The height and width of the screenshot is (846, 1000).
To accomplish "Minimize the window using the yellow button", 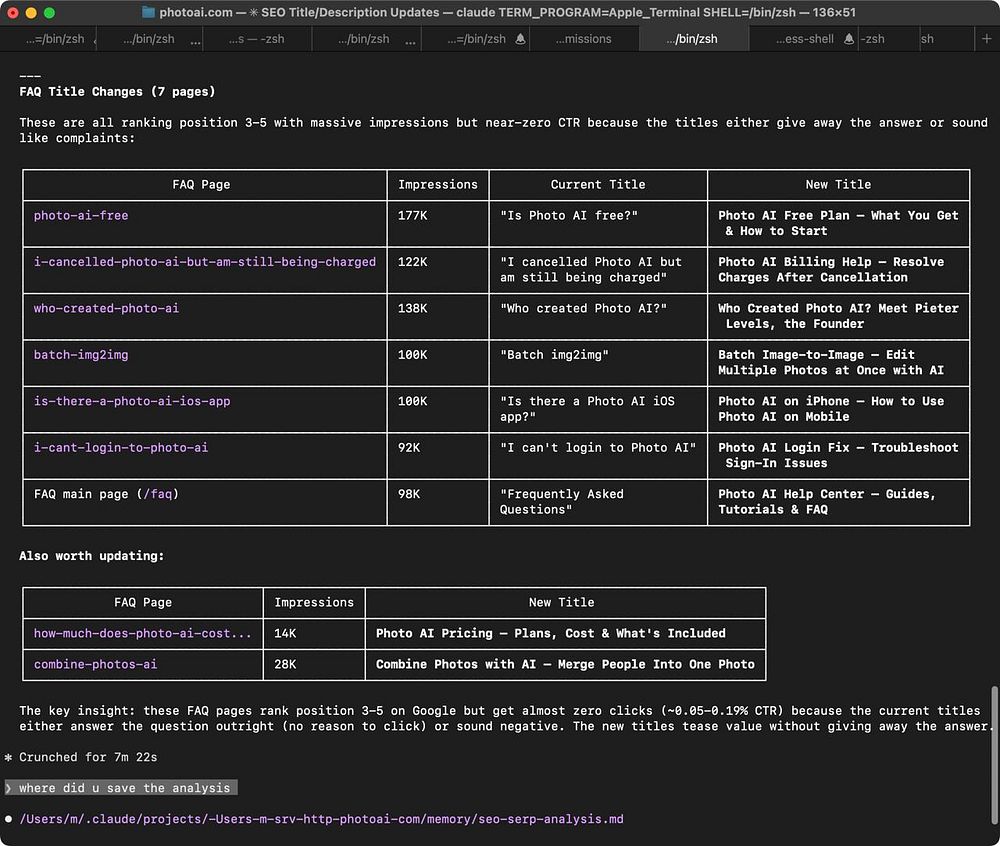I will tap(31, 13).
